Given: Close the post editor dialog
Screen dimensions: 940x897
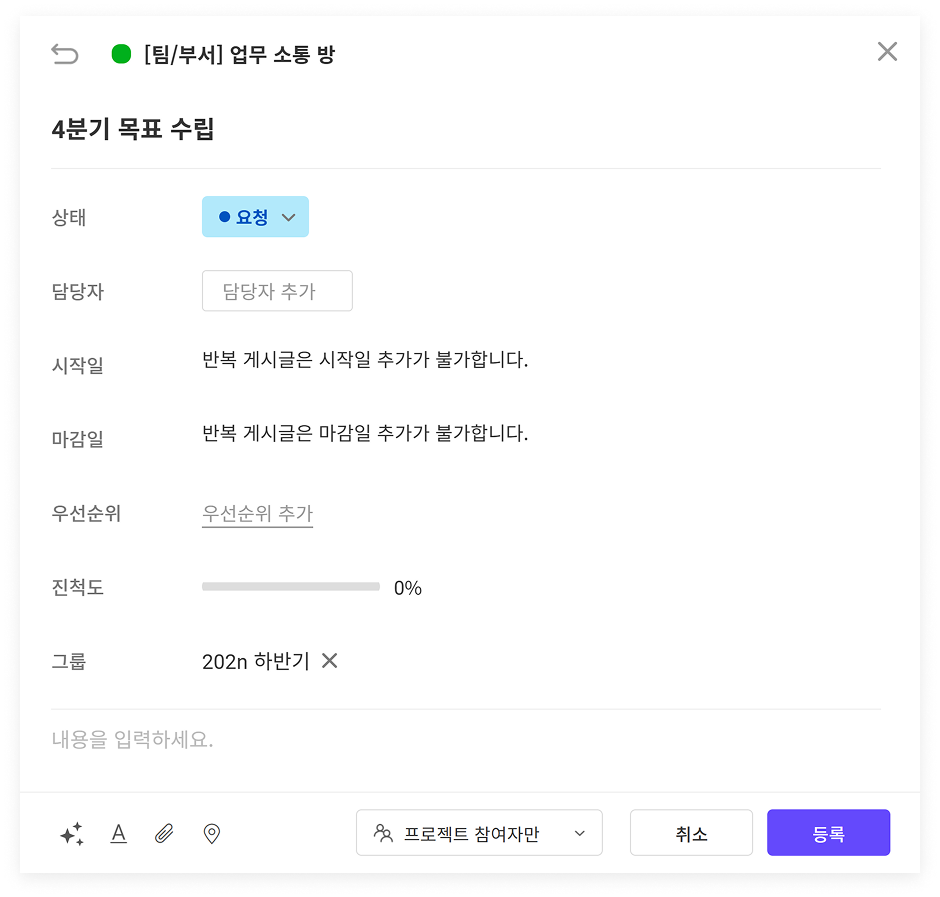Looking at the screenshot, I should coord(886,52).
